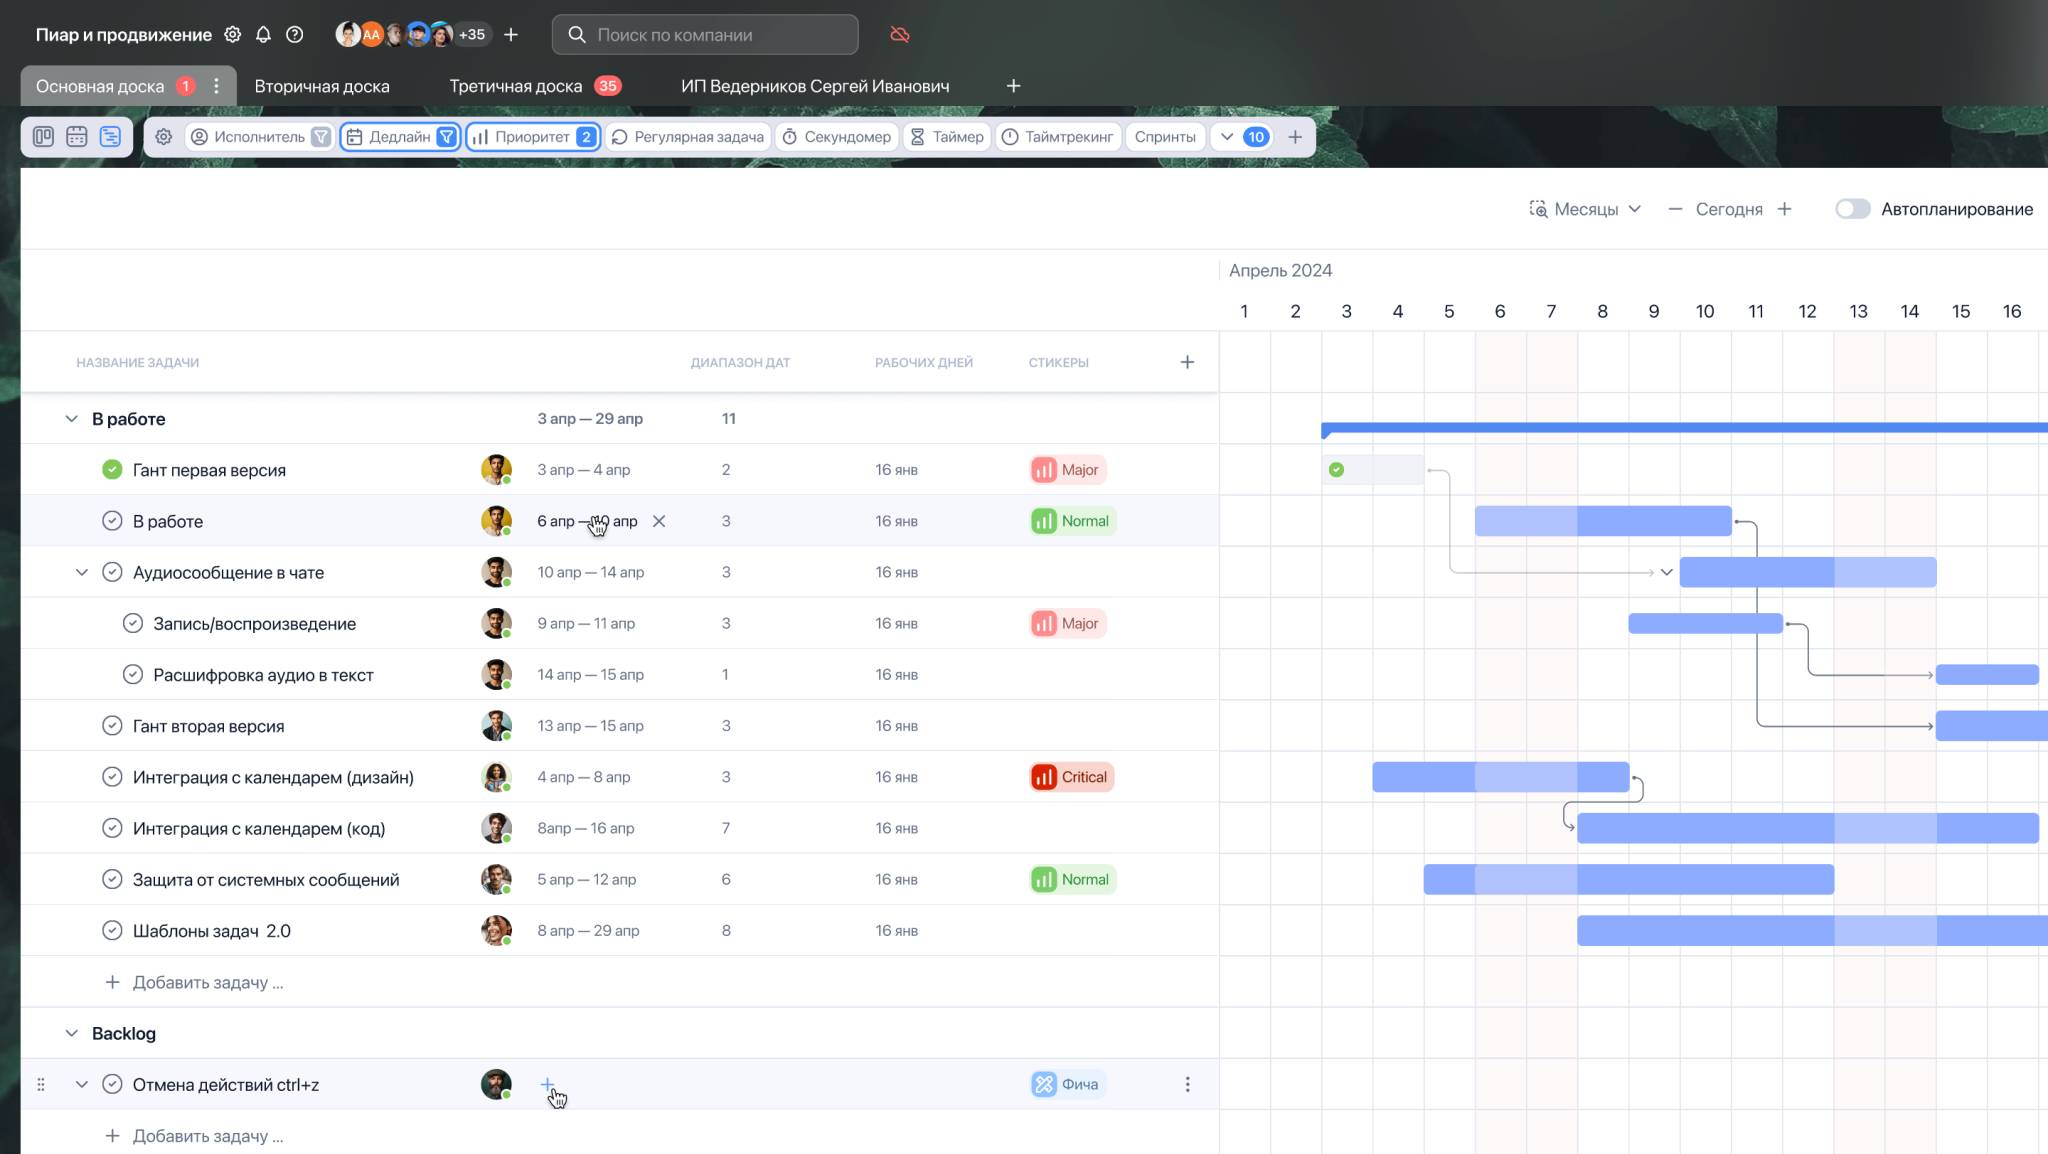Image resolution: width=2048 pixels, height=1154 pixels.
Task: Mark 'Гант вторая версия' task as complete
Action: 112,726
